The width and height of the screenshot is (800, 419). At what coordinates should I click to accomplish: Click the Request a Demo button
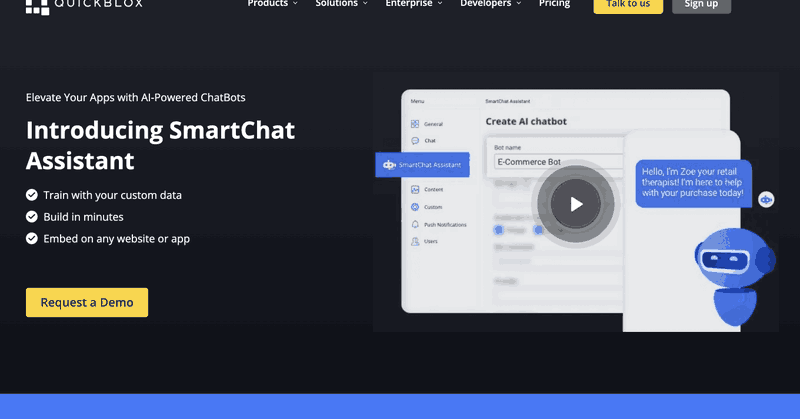(x=87, y=302)
